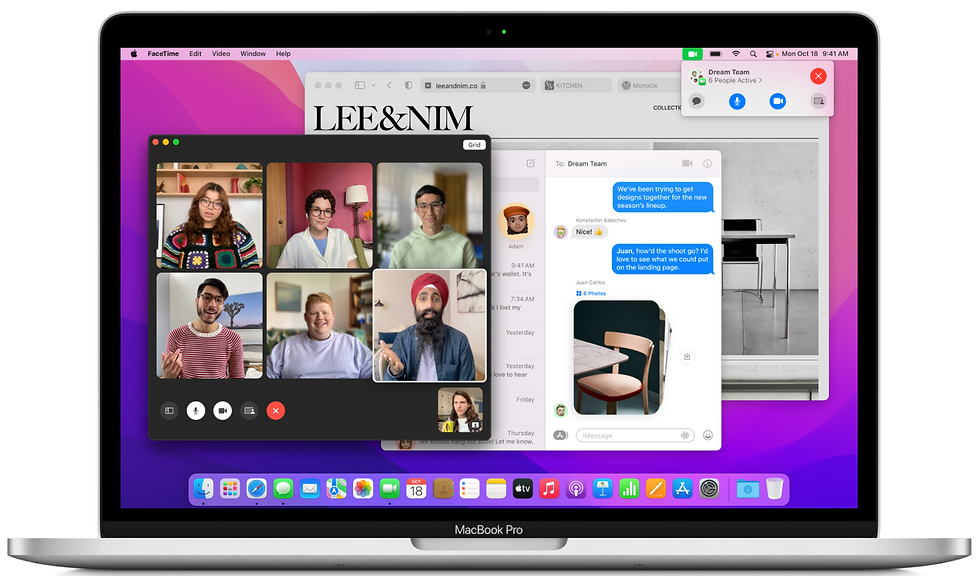Start video call in Messages conversation header
The image size is (980, 576).
click(687, 163)
